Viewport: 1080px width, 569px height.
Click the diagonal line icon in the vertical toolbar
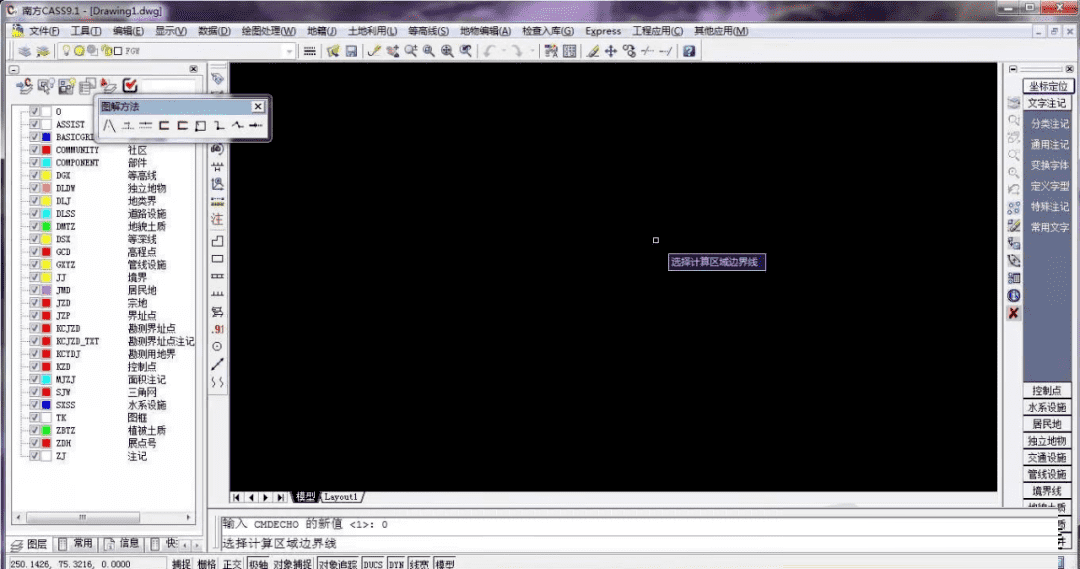coord(217,364)
